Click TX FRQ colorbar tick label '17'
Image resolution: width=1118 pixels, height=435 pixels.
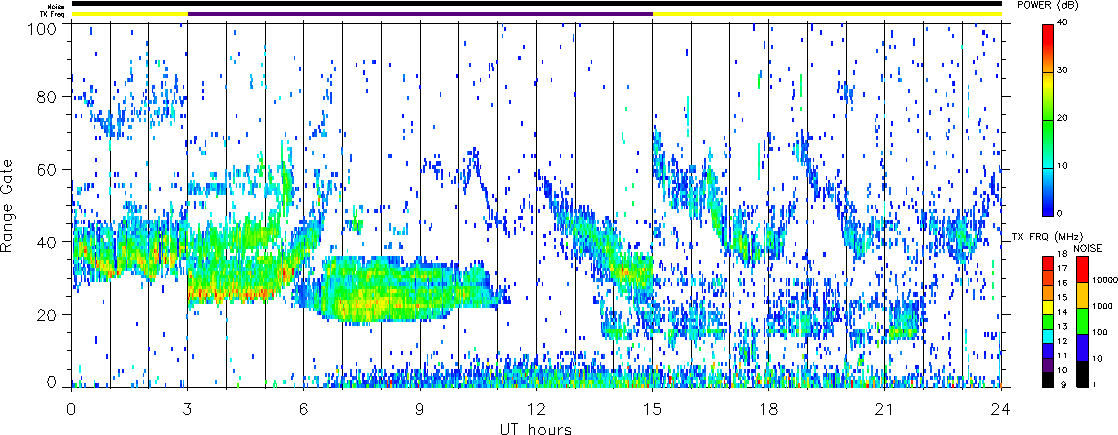[1063, 268]
